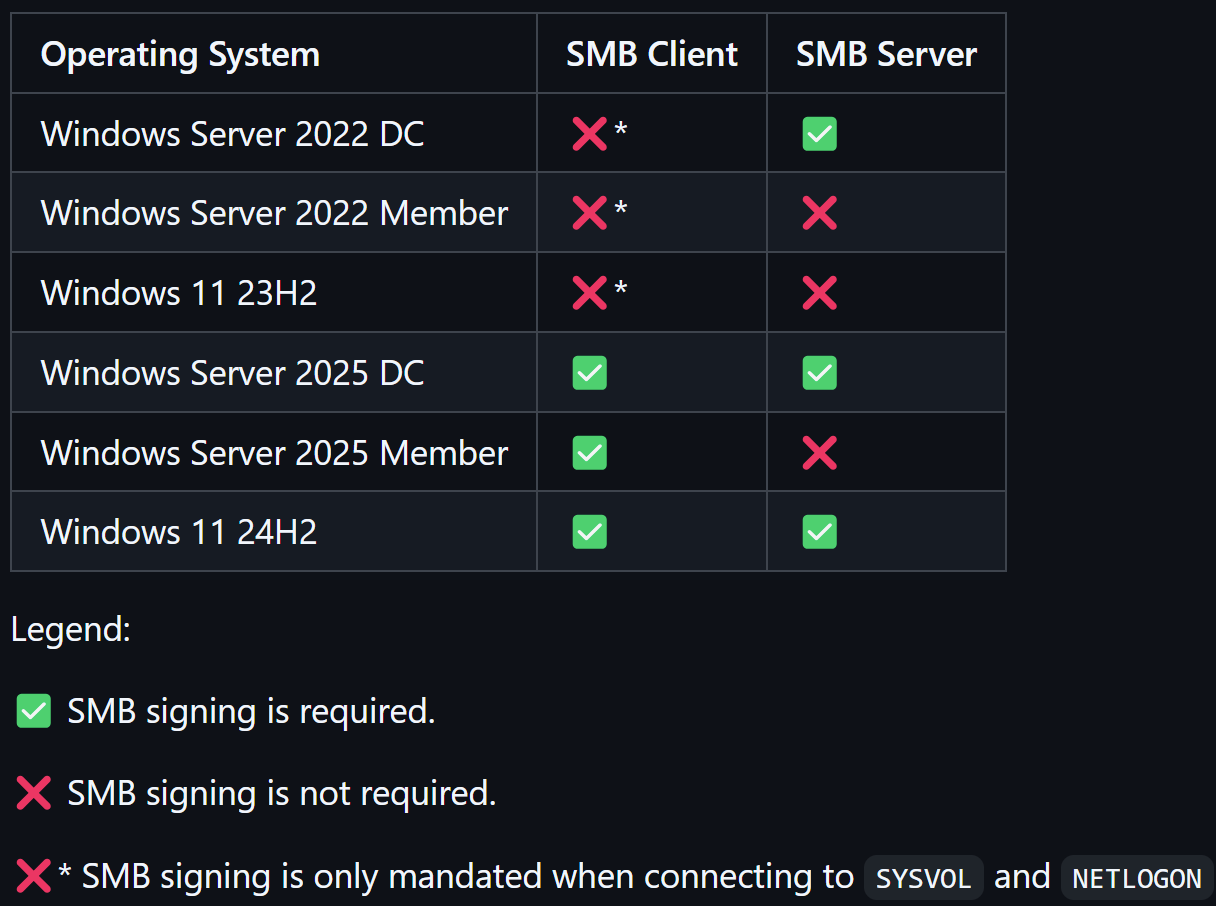The width and height of the screenshot is (1216, 906).
Task: Click the 'Legend:' text
Action: click(x=71, y=630)
